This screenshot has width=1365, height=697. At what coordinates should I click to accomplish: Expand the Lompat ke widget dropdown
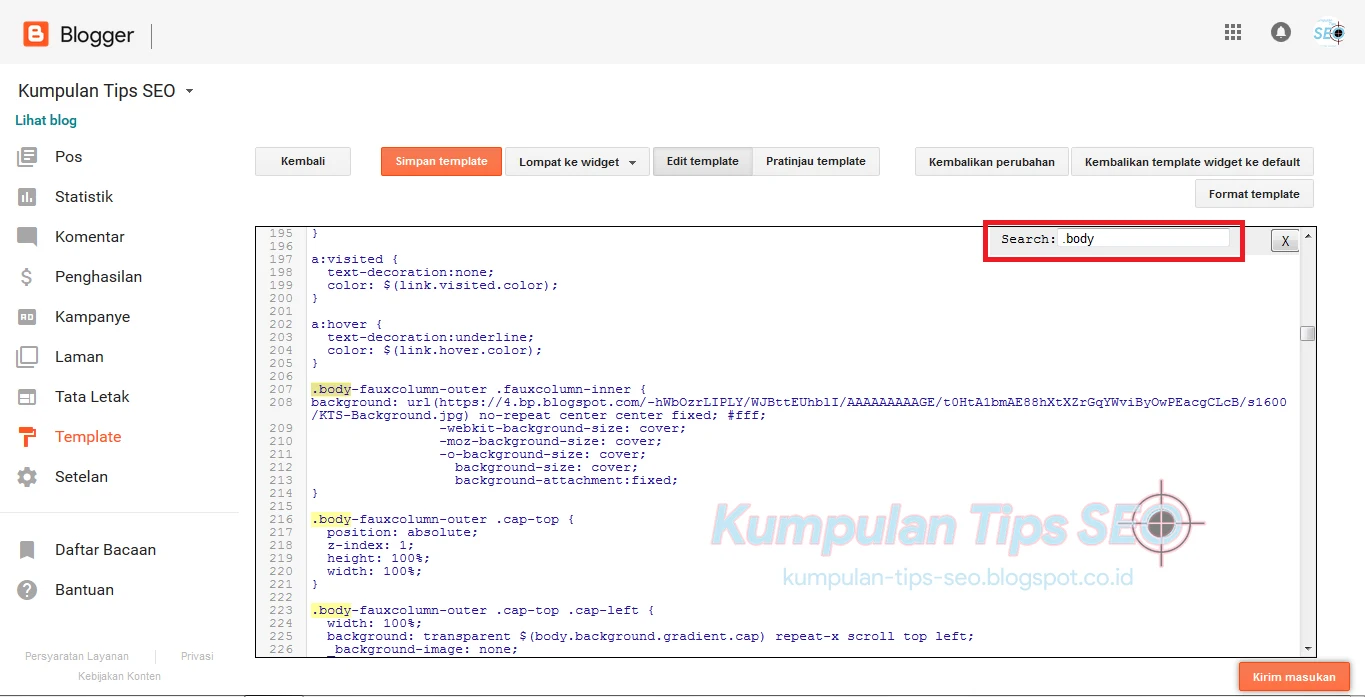tap(577, 160)
